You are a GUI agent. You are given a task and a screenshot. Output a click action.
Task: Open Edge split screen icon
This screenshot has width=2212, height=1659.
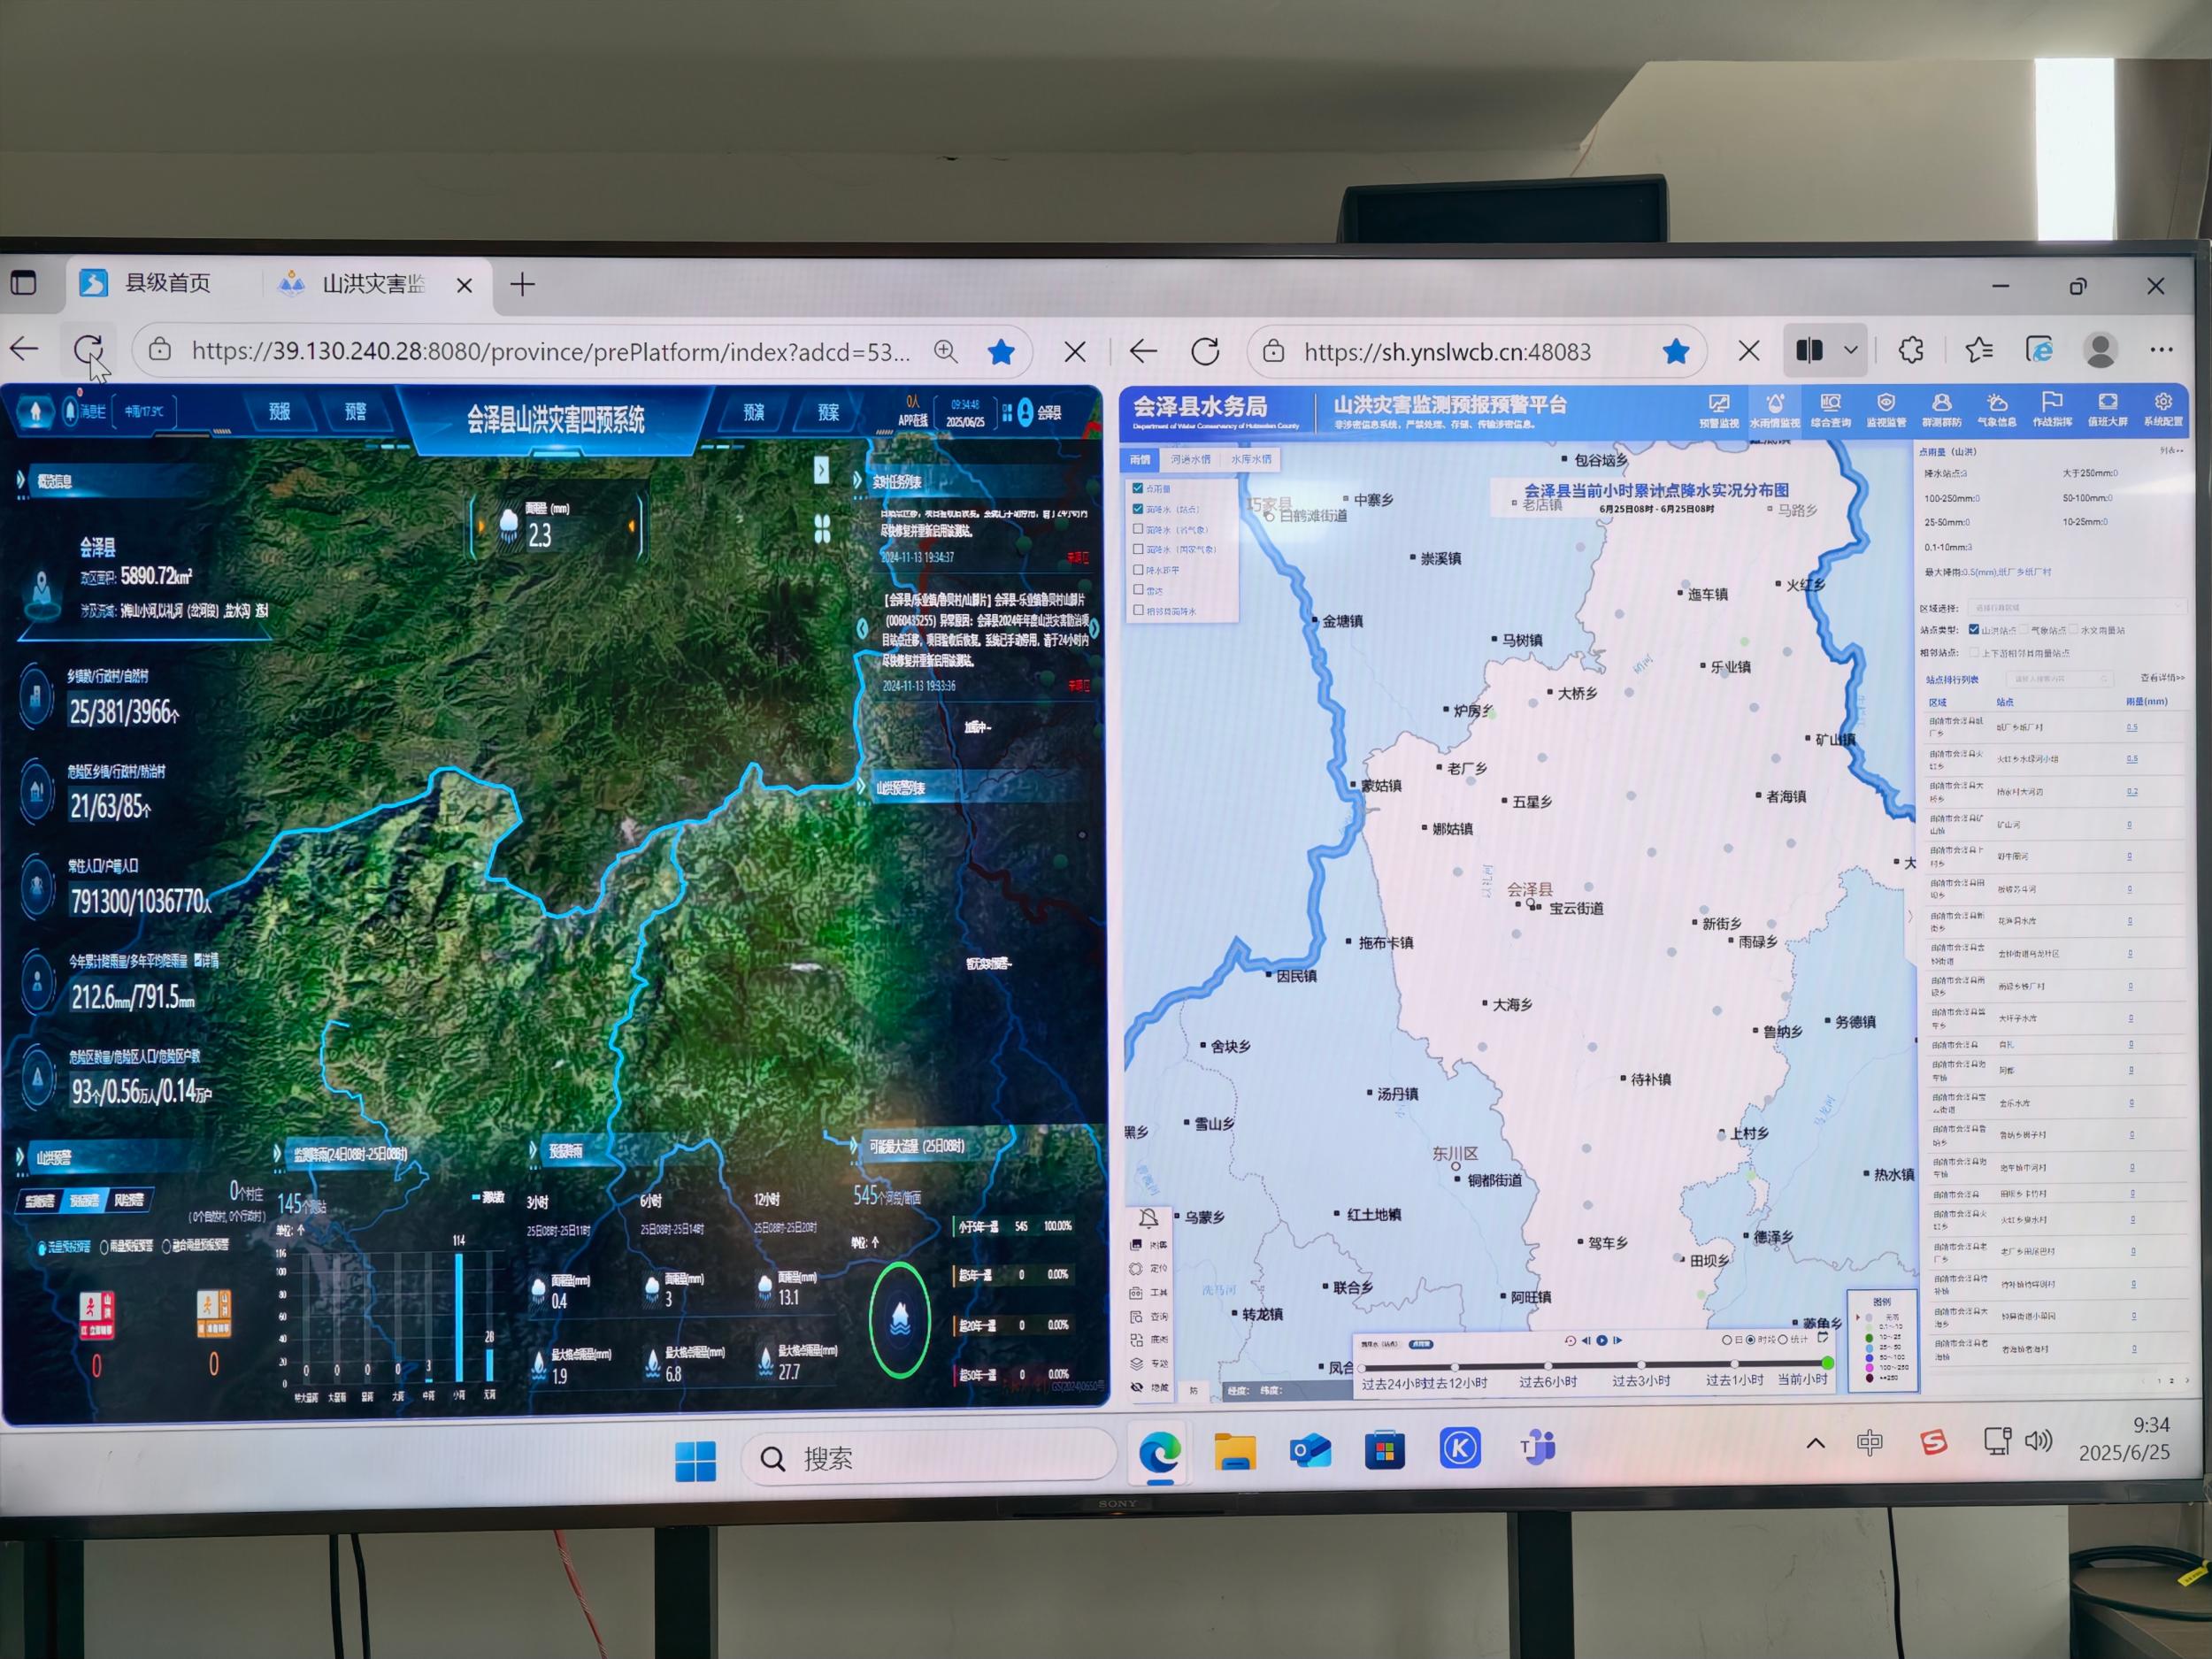1810,350
